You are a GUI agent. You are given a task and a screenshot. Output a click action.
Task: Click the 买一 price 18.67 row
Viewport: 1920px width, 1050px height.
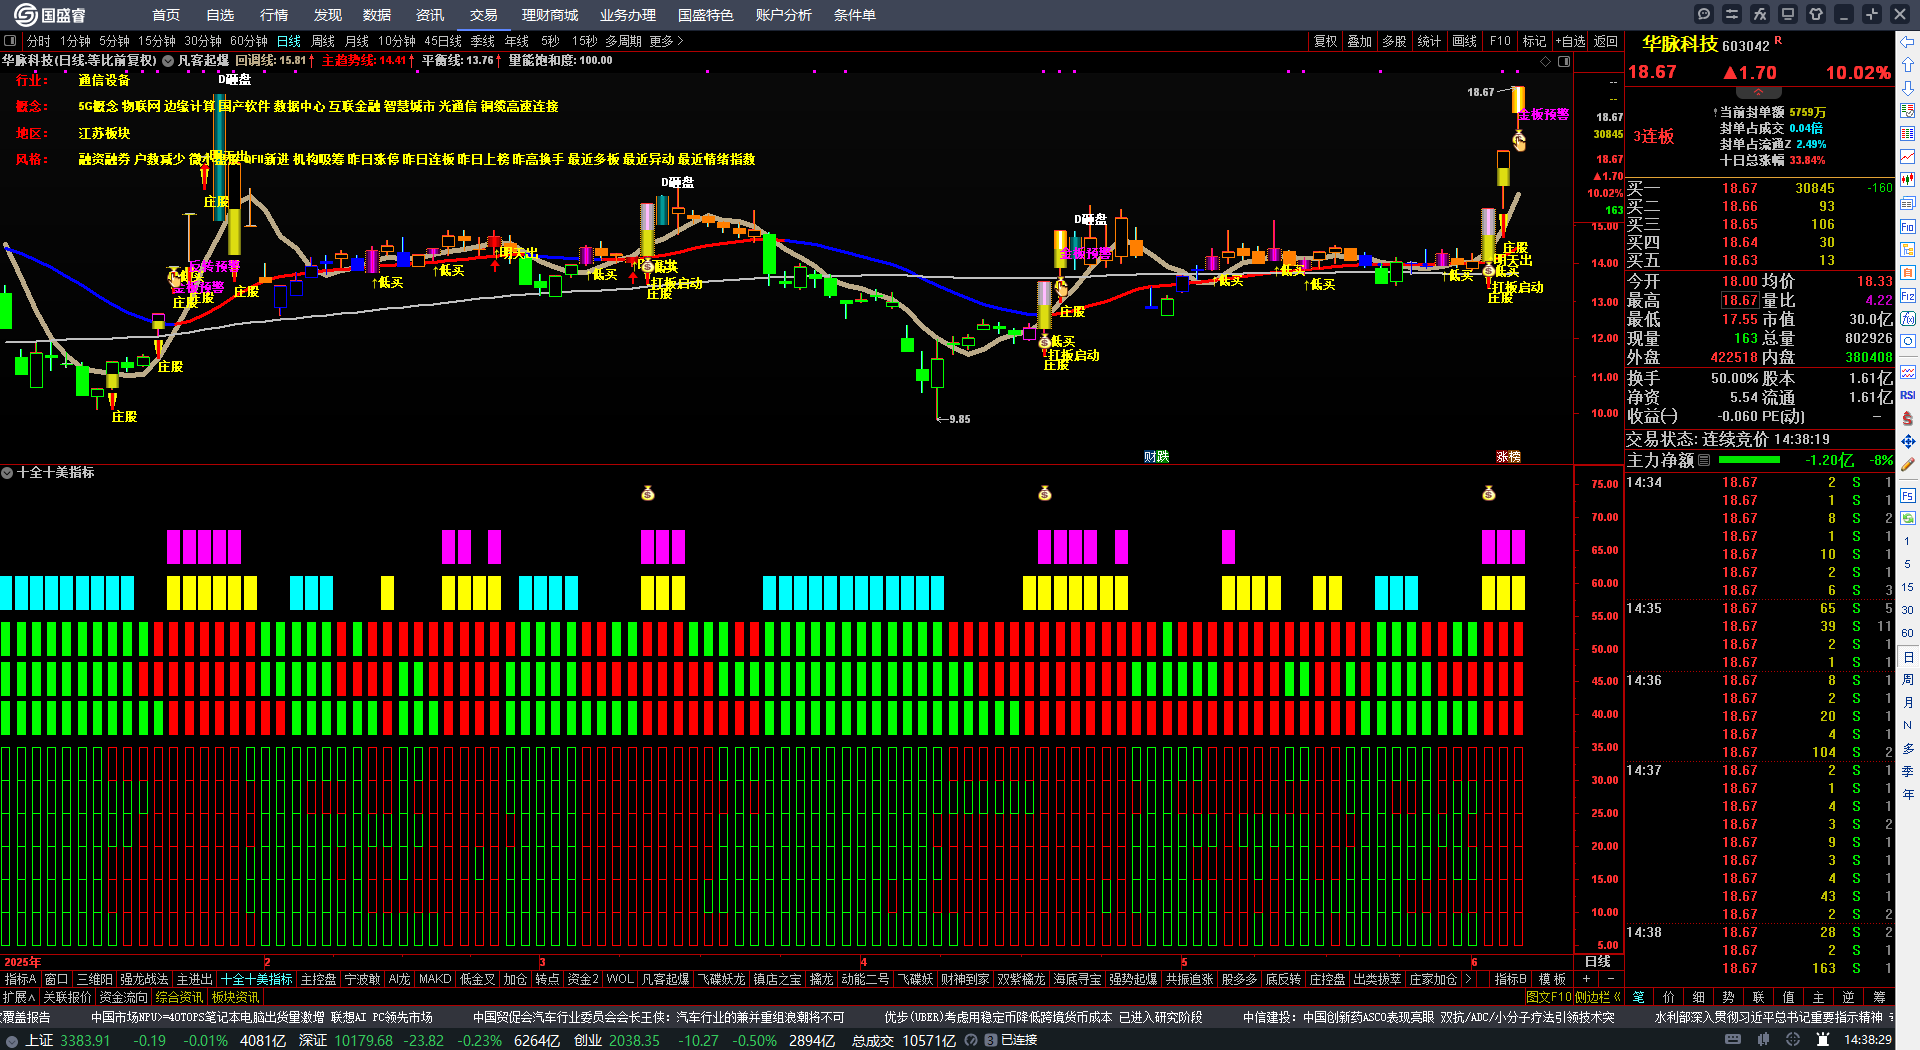[x=1759, y=188]
